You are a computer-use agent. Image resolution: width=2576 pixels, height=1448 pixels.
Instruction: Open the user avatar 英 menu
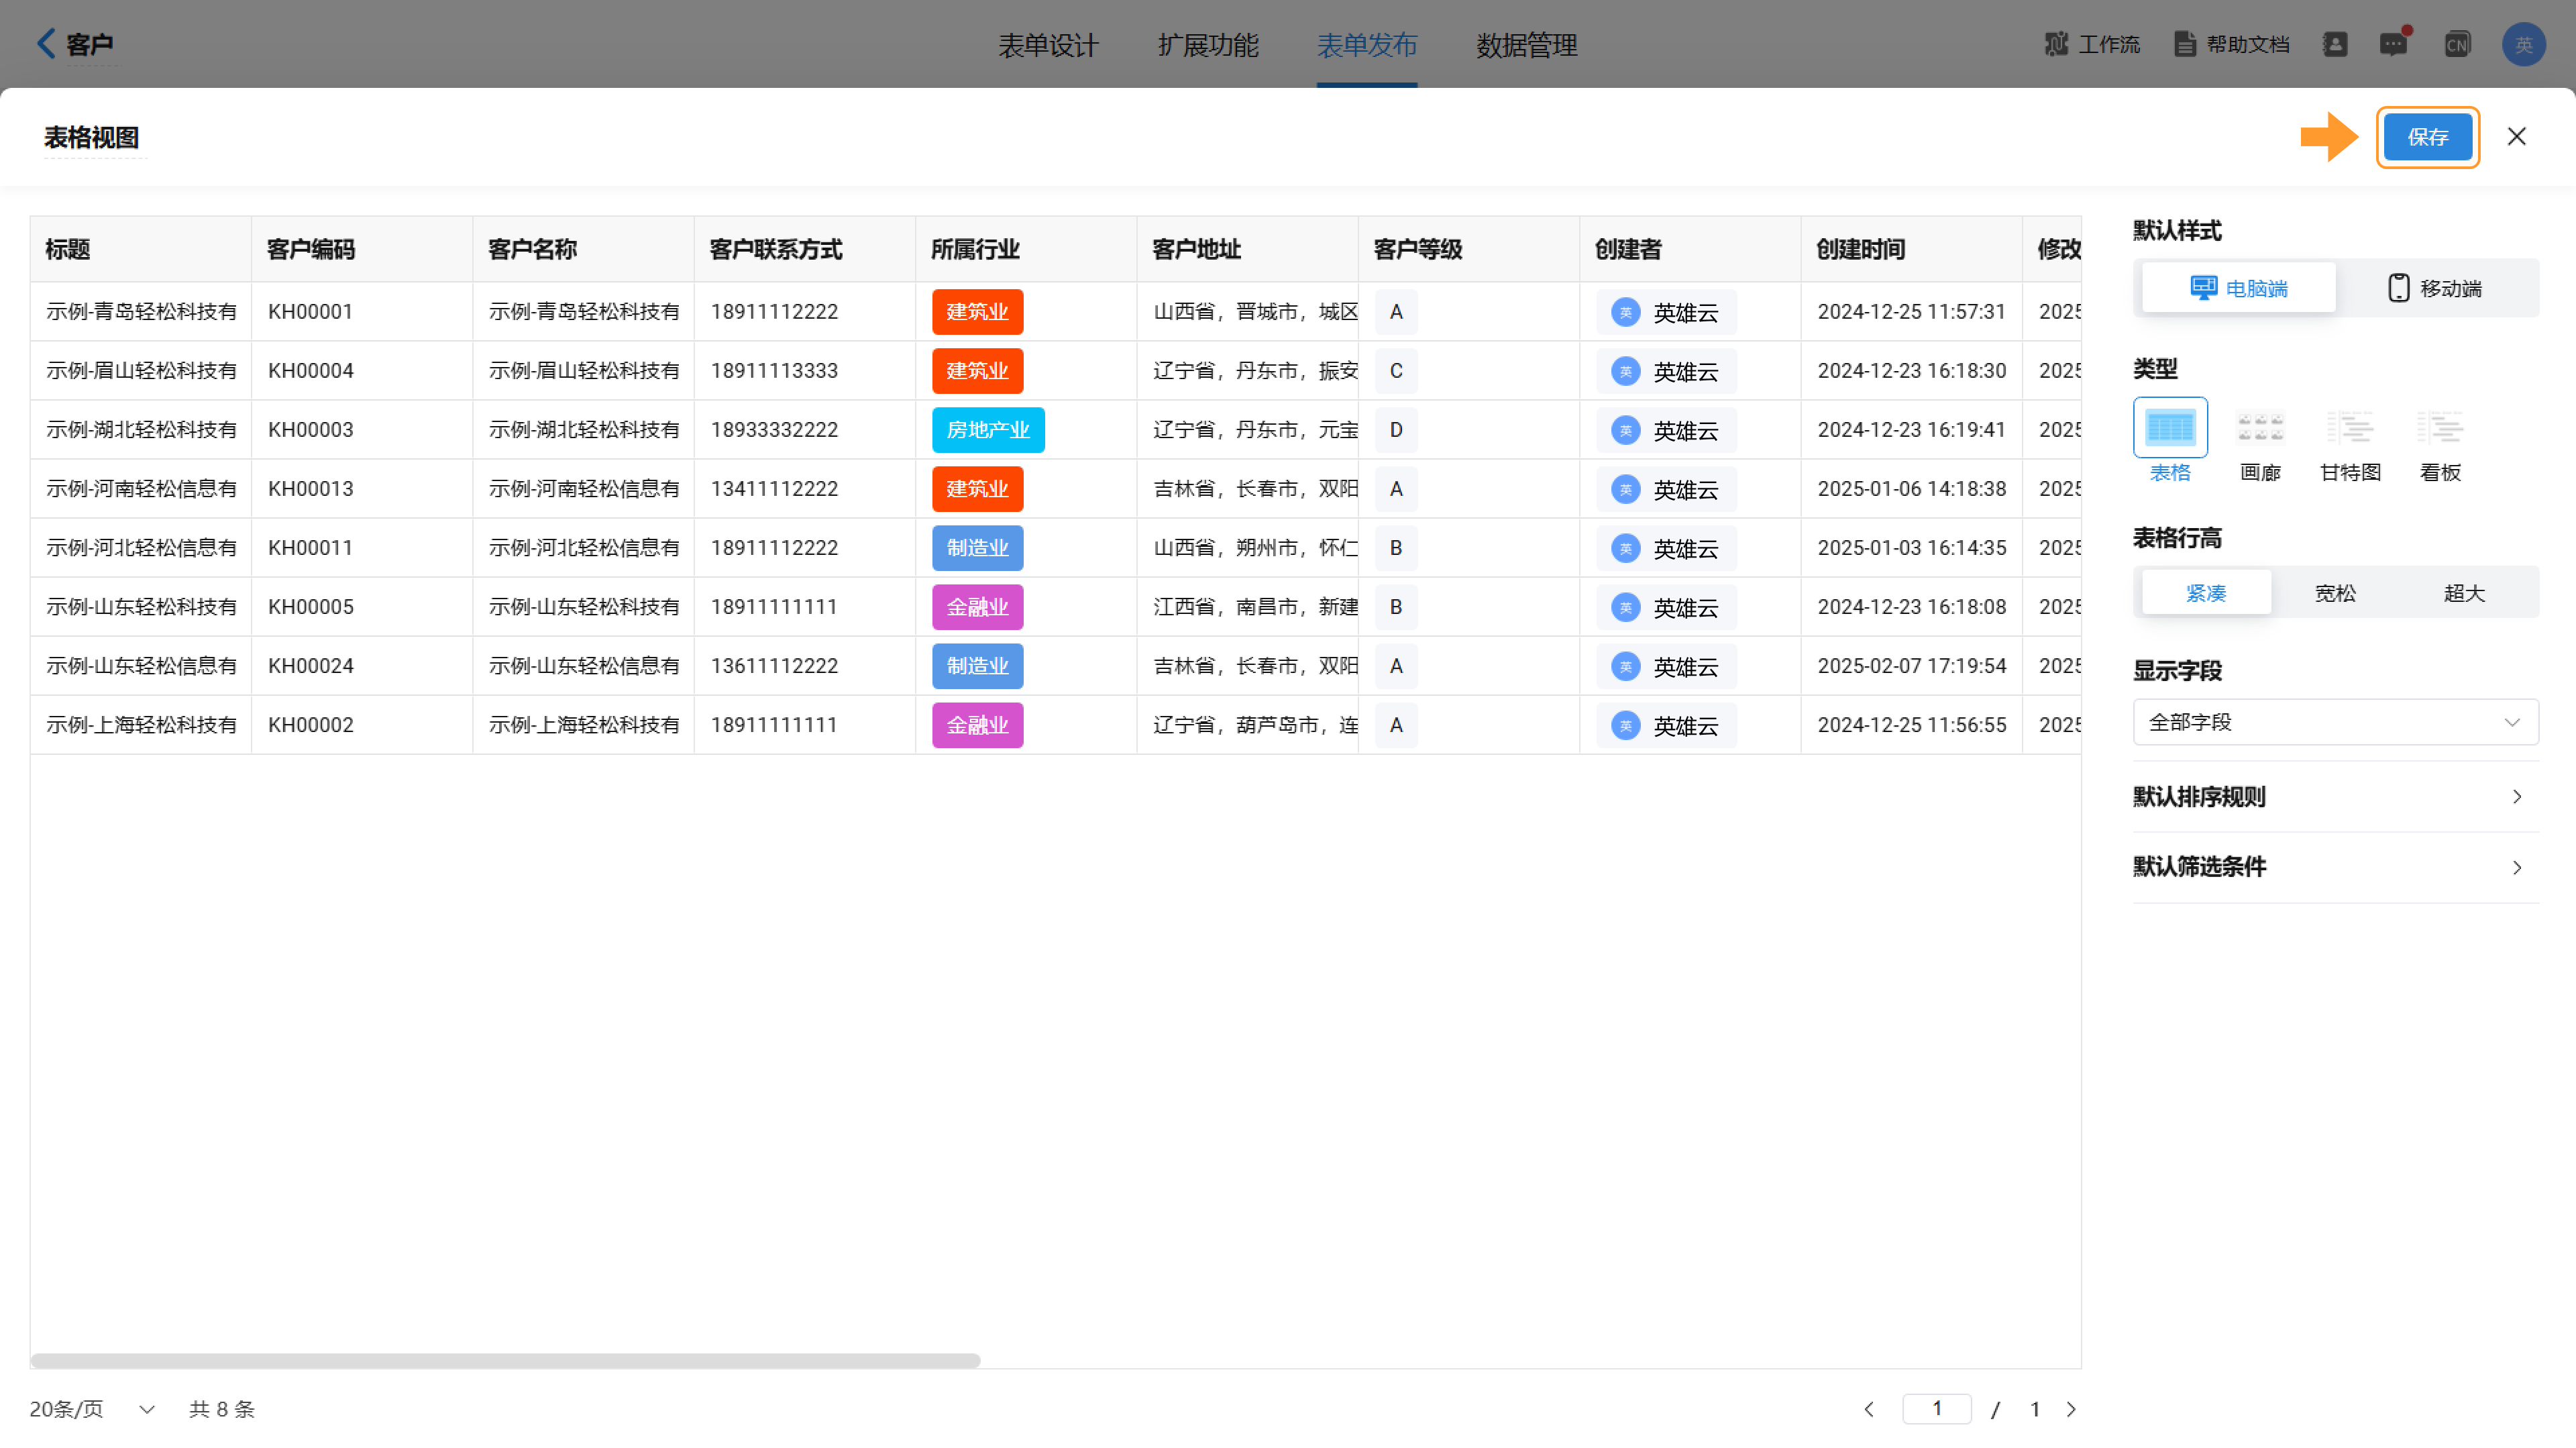click(2523, 44)
